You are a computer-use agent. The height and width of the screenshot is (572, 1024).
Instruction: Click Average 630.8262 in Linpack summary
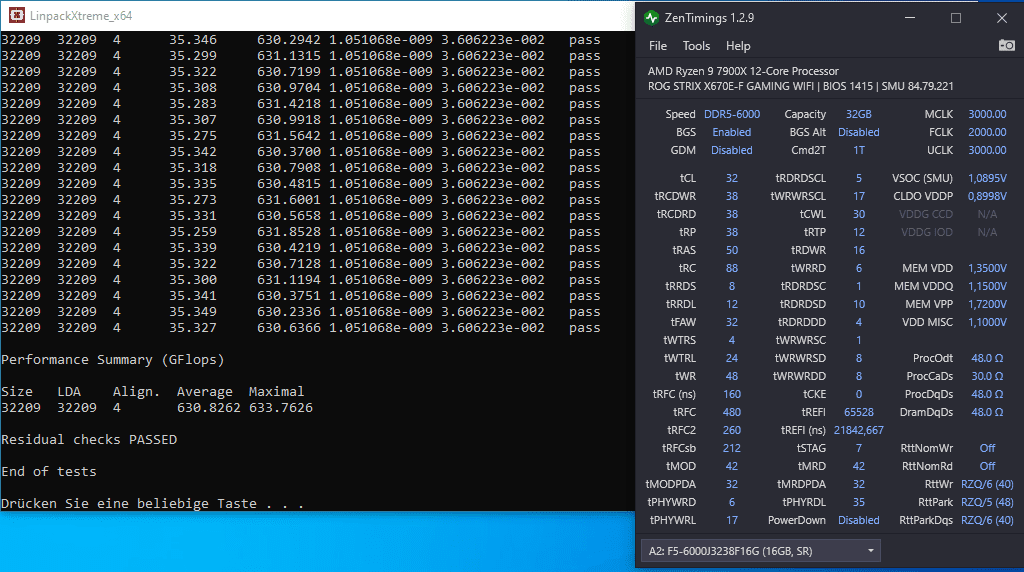click(x=208, y=408)
